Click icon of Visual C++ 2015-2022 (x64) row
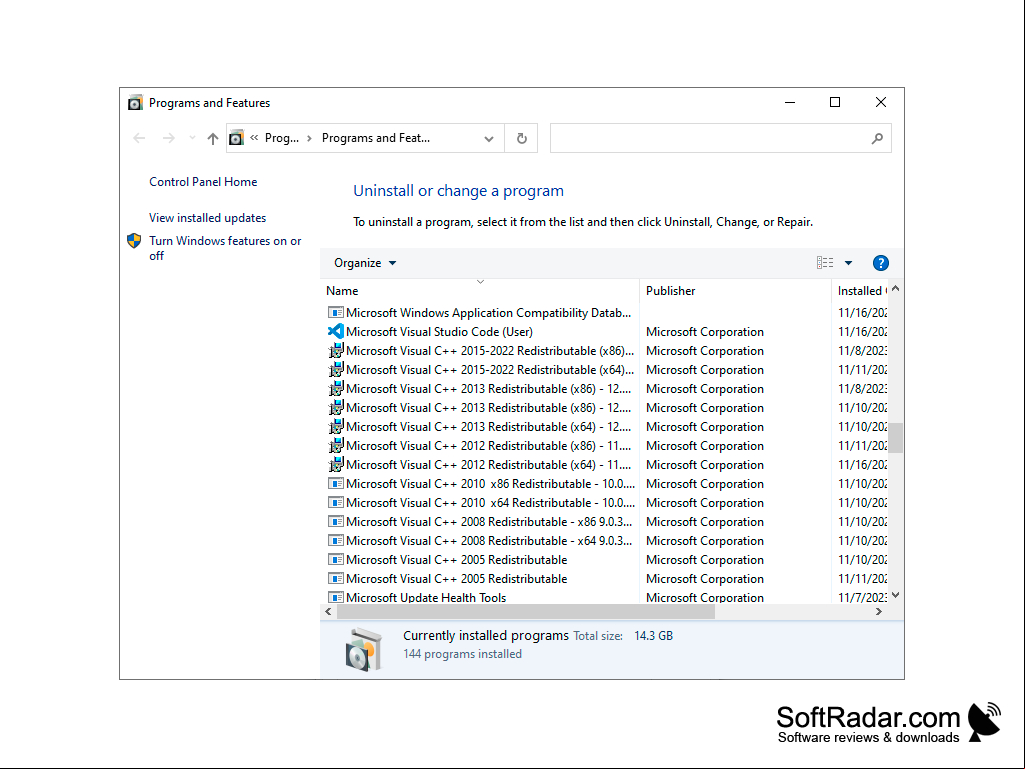The height and width of the screenshot is (769, 1025). (x=335, y=369)
